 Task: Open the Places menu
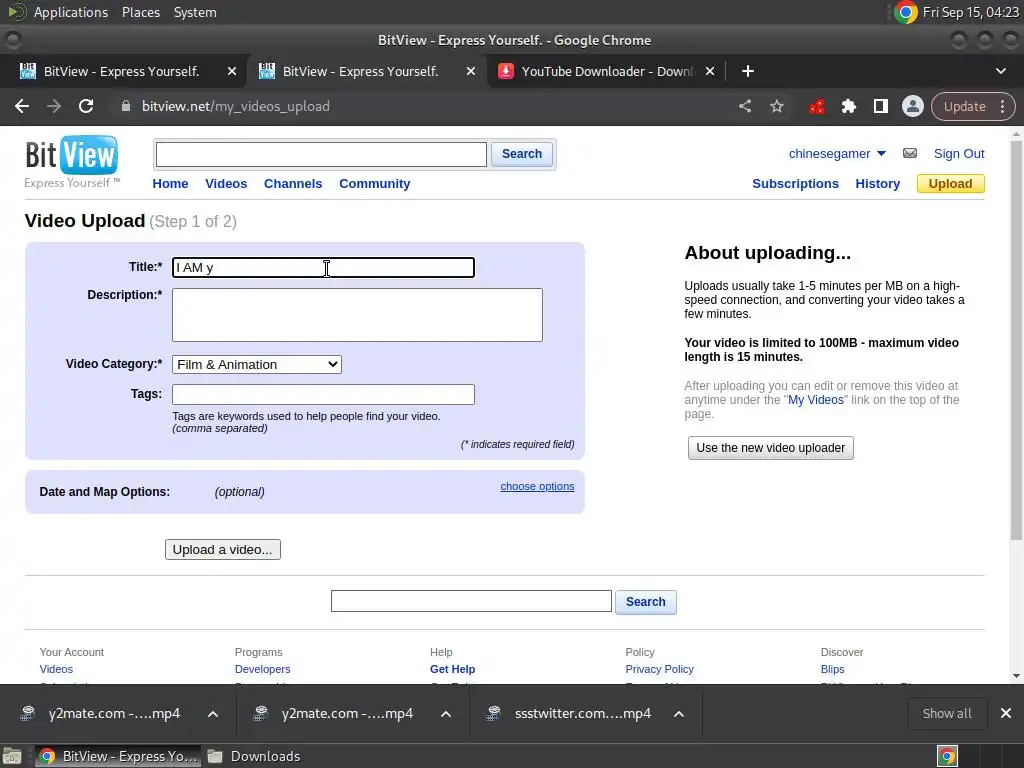(x=140, y=12)
